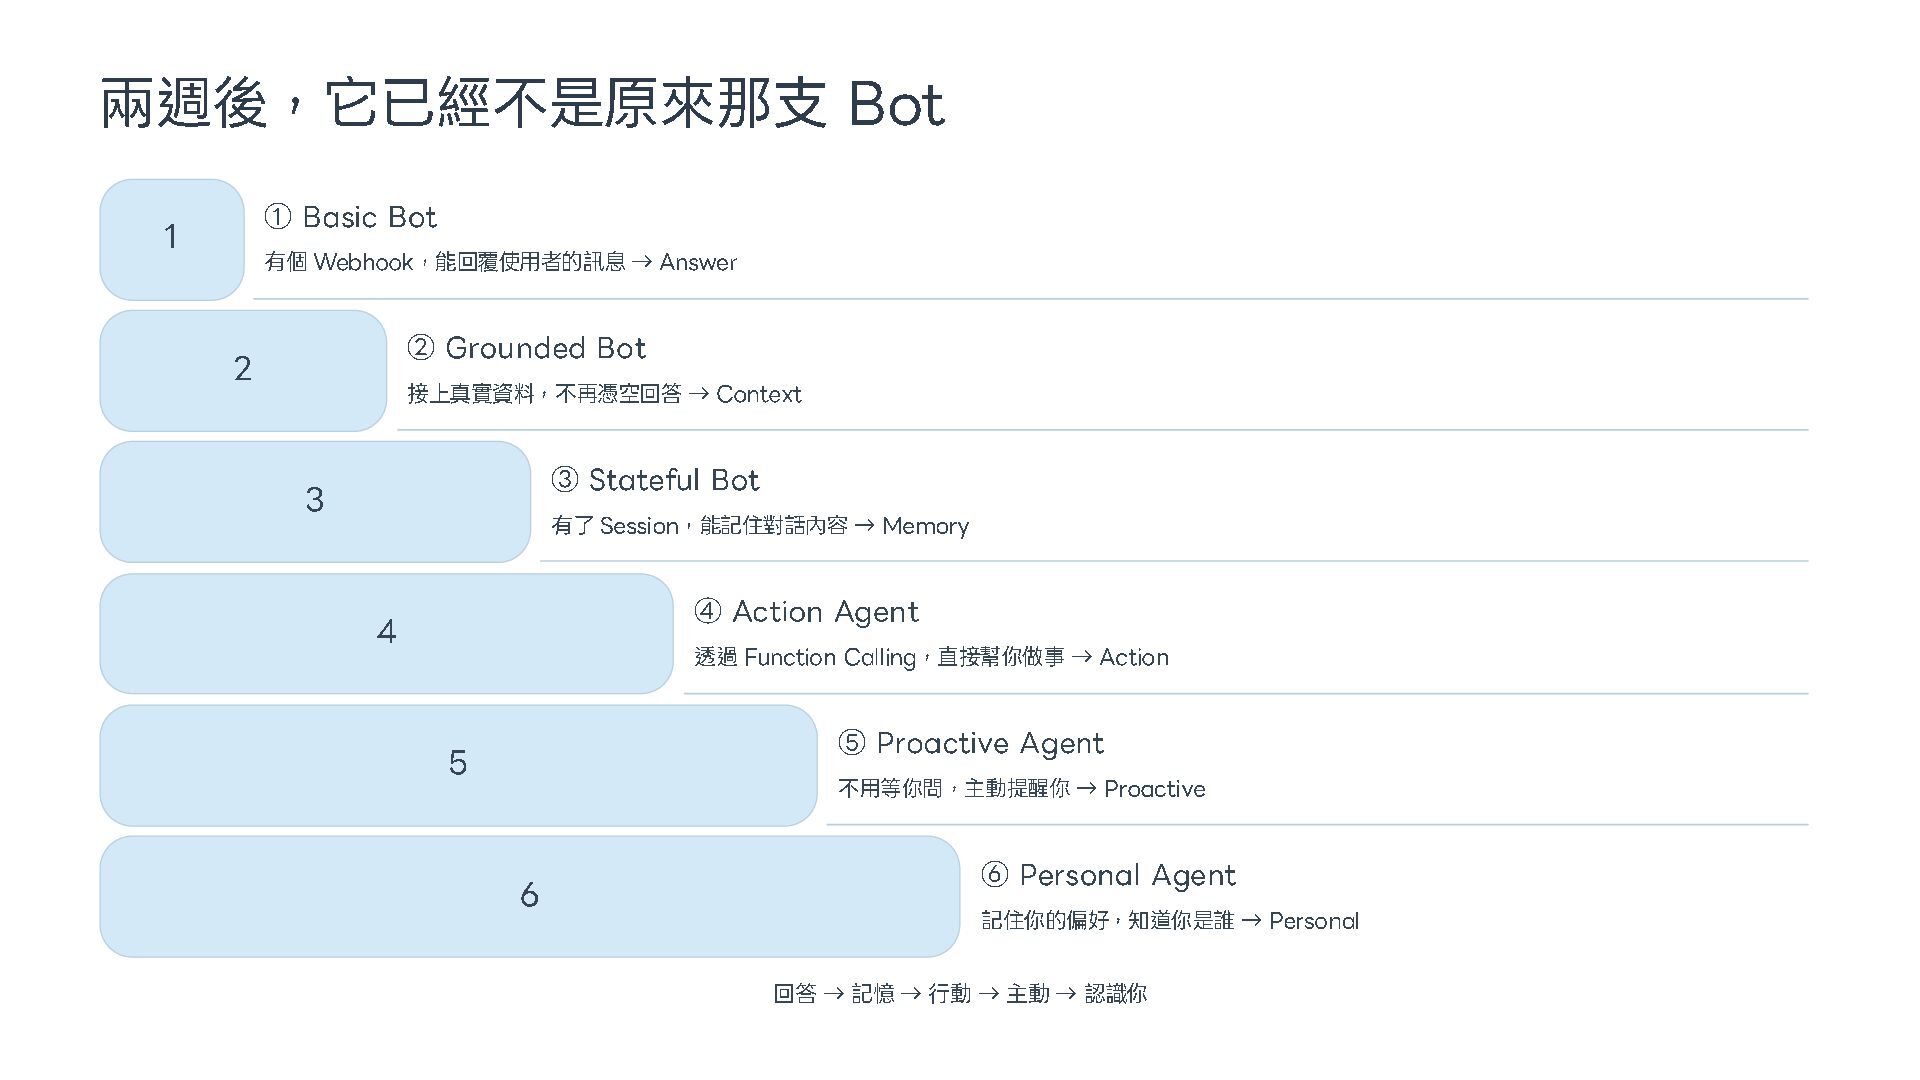Select the Function Calling description line
This screenshot has width=1920, height=1080.
pos(931,657)
